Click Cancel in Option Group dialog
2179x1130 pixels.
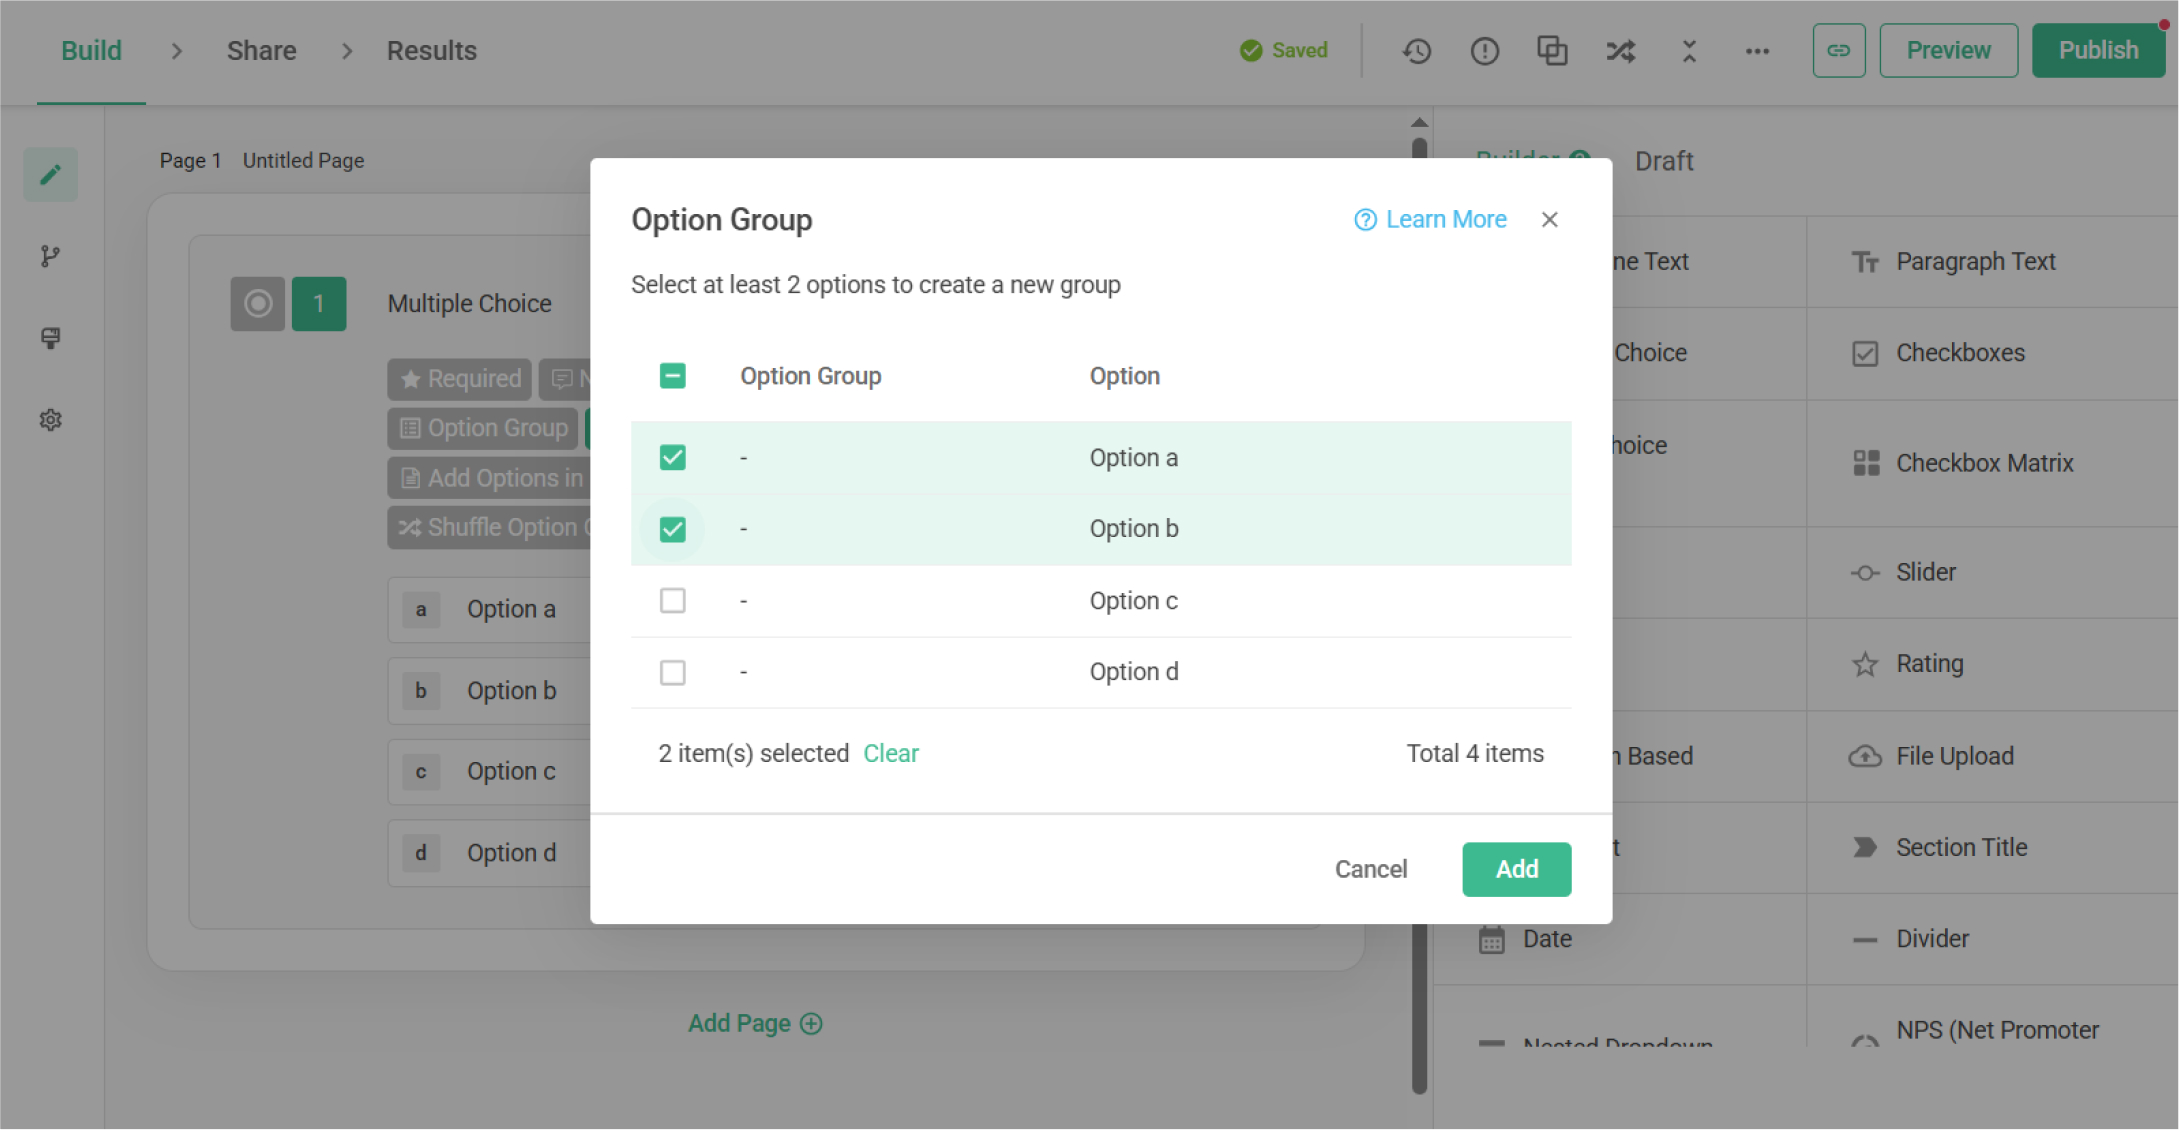coord(1371,870)
